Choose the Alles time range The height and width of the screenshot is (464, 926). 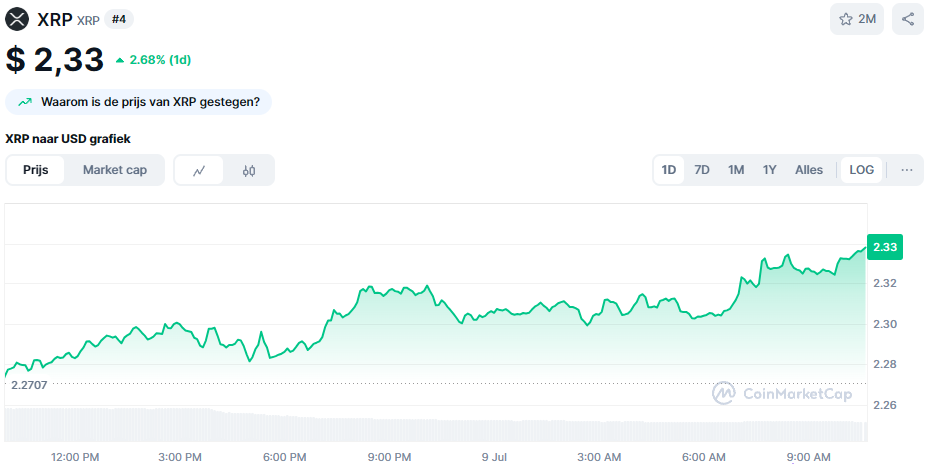click(808, 170)
